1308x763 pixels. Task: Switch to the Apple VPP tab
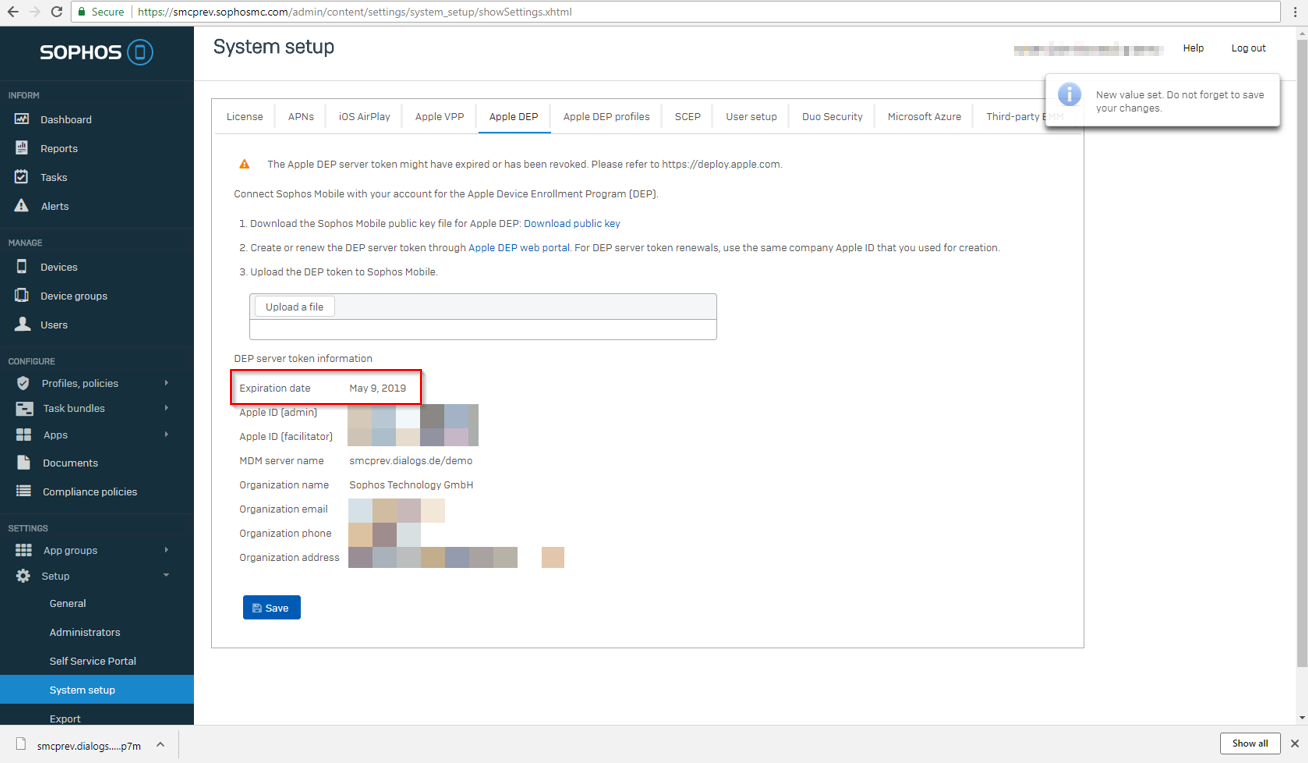pyautogui.click(x=439, y=117)
